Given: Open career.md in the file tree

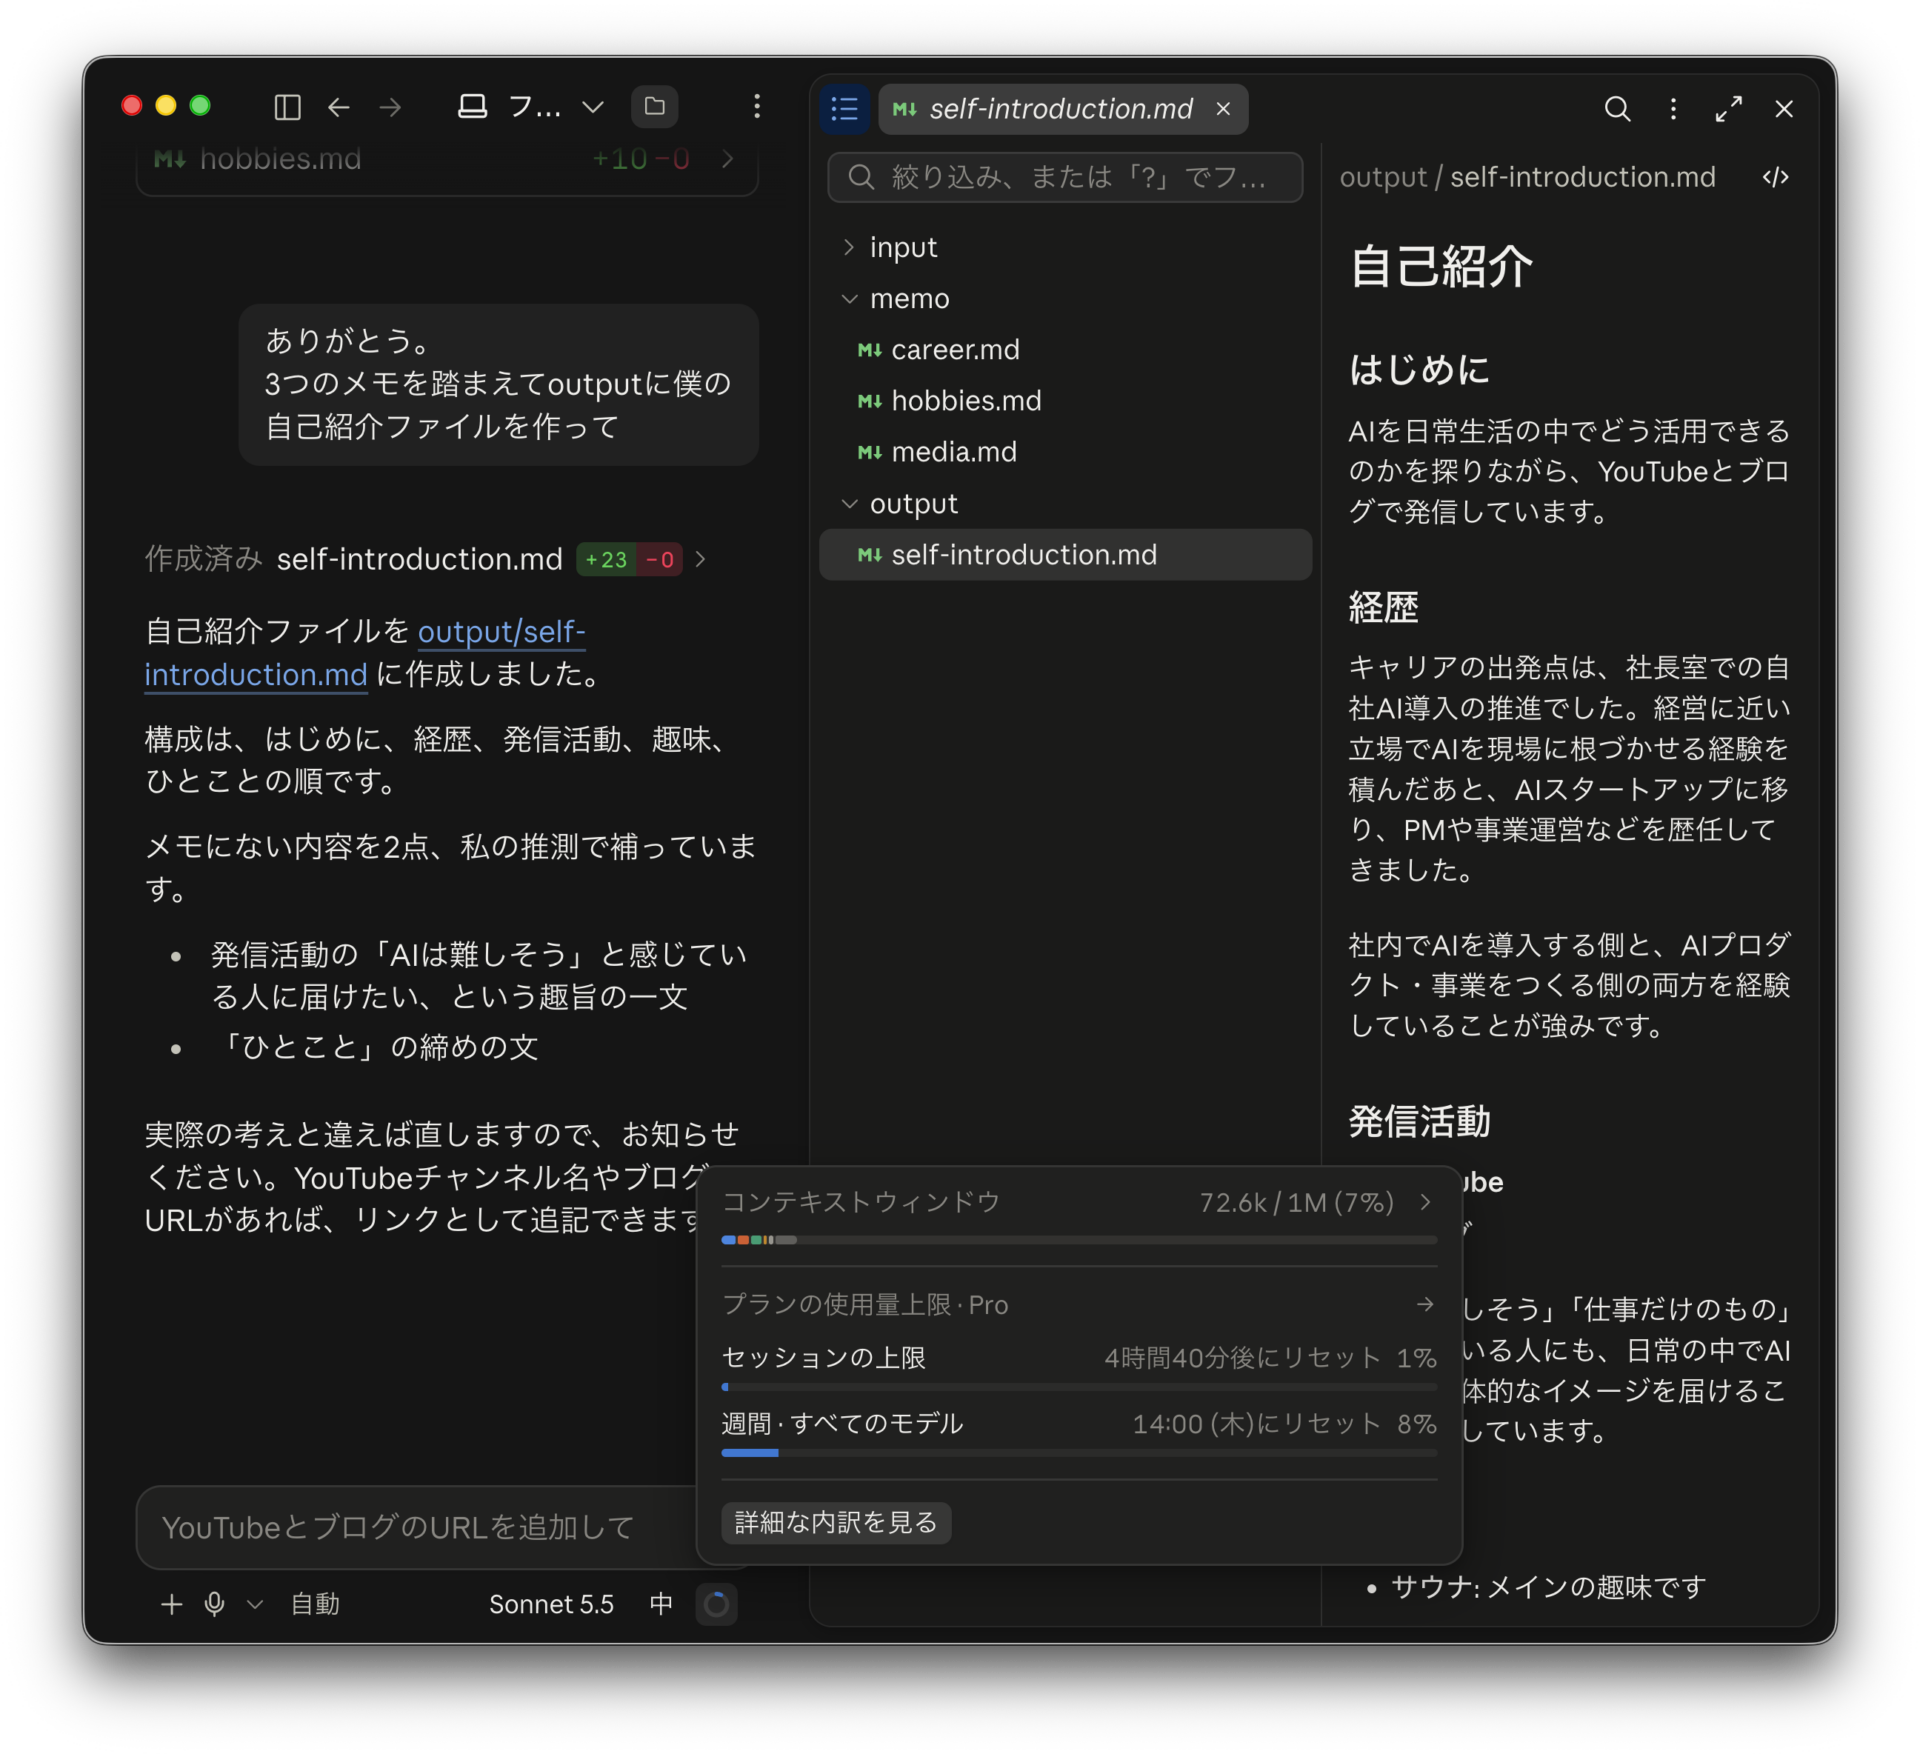Looking at the screenshot, I should [1065, 350].
